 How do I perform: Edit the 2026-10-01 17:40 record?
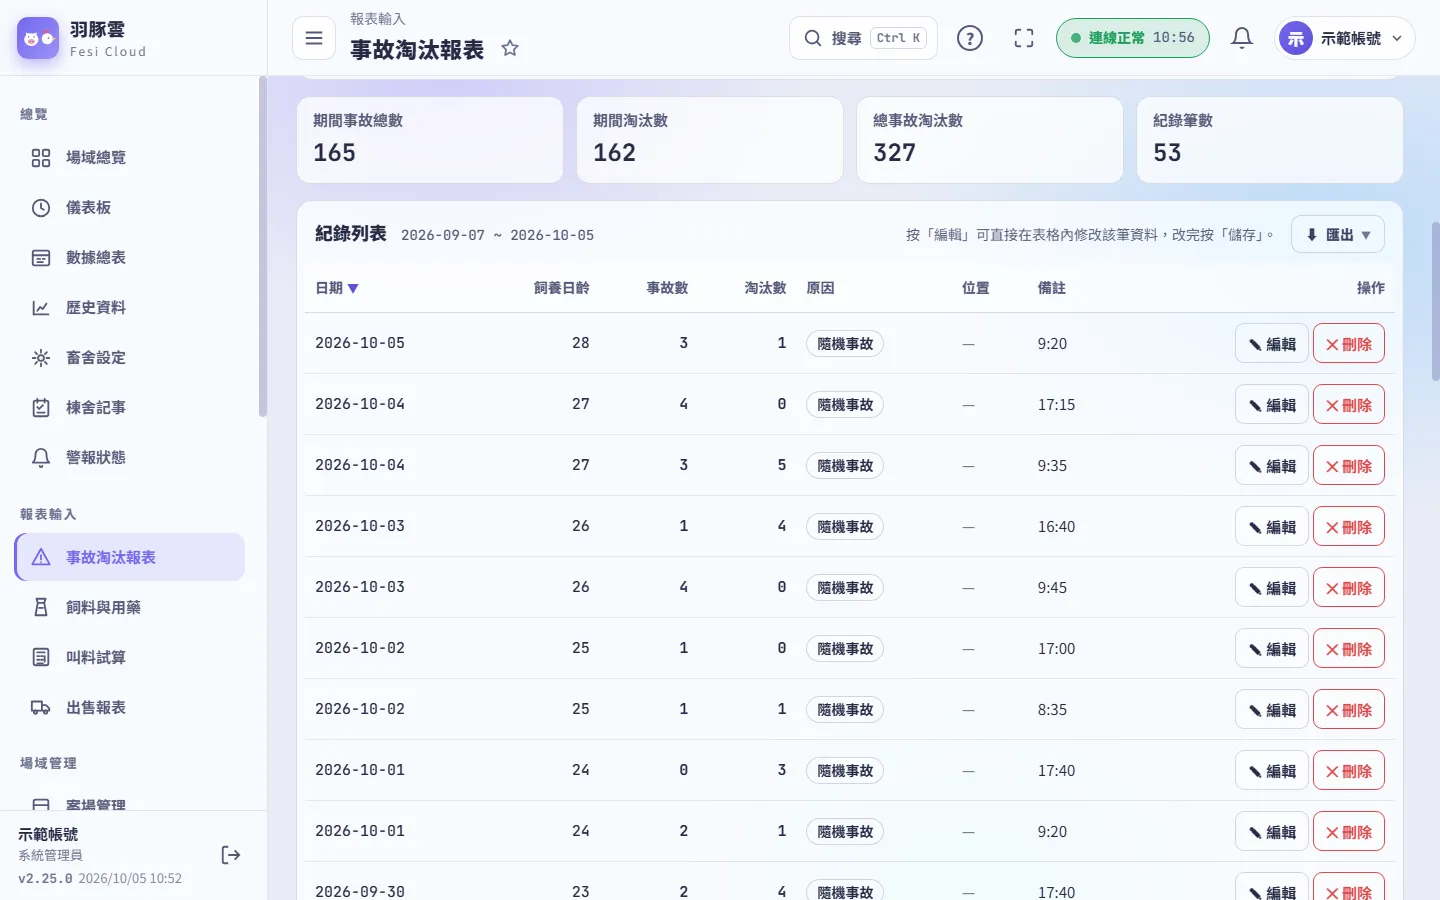click(1272, 771)
